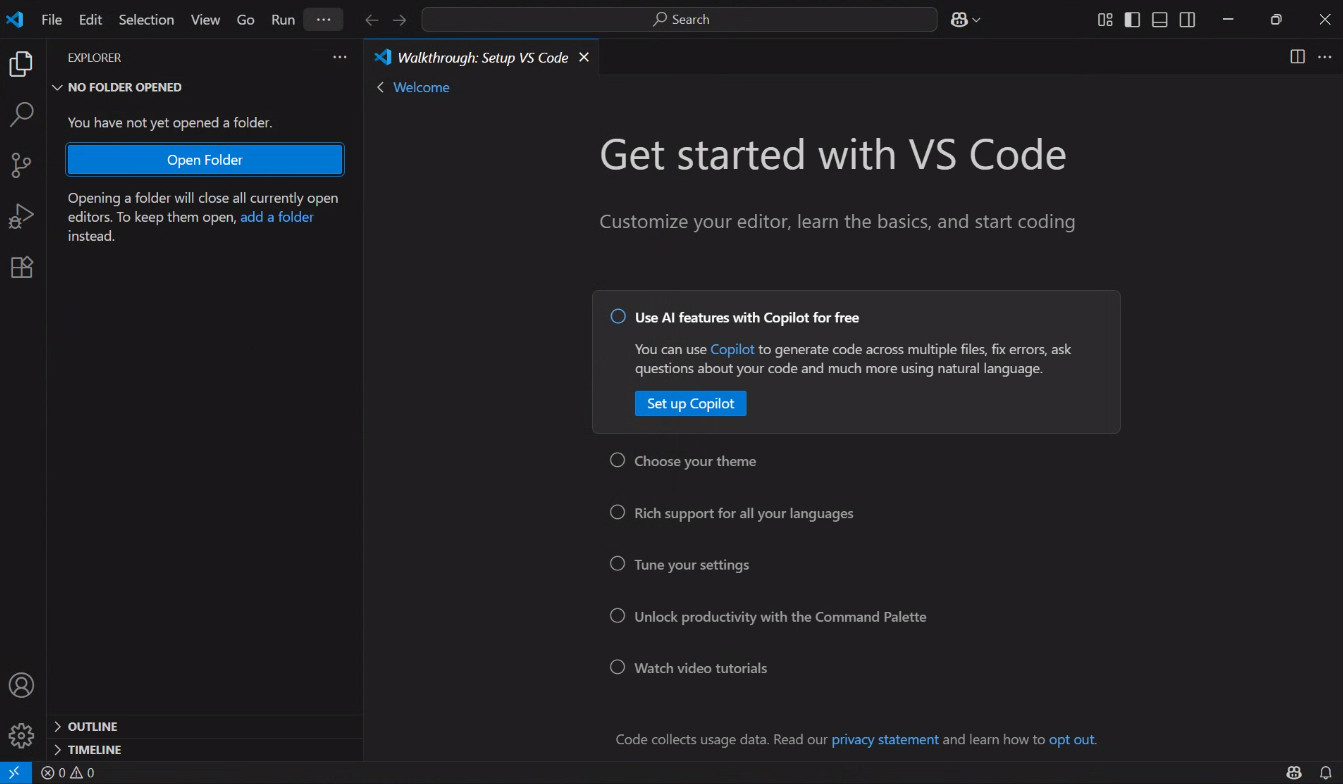
Task: Mark 'Choose your theme' step circle
Action: point(618,460)
